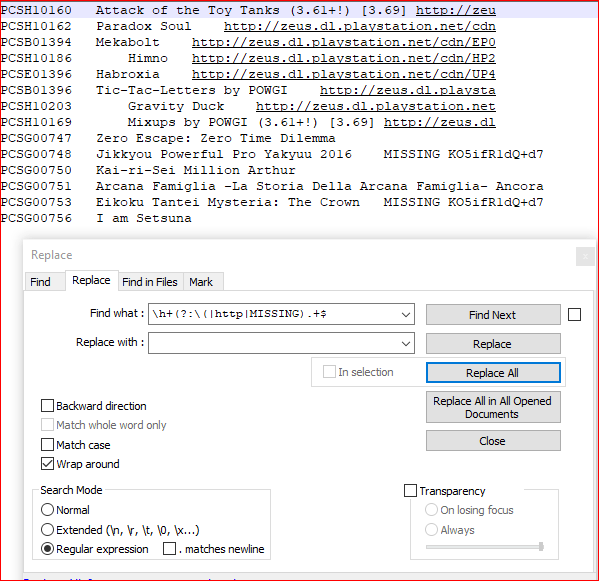Click the 'Kai-ri-Sei Million Arthur' line
The width and height of the screenshot is (599, 581).
(196, 170)
